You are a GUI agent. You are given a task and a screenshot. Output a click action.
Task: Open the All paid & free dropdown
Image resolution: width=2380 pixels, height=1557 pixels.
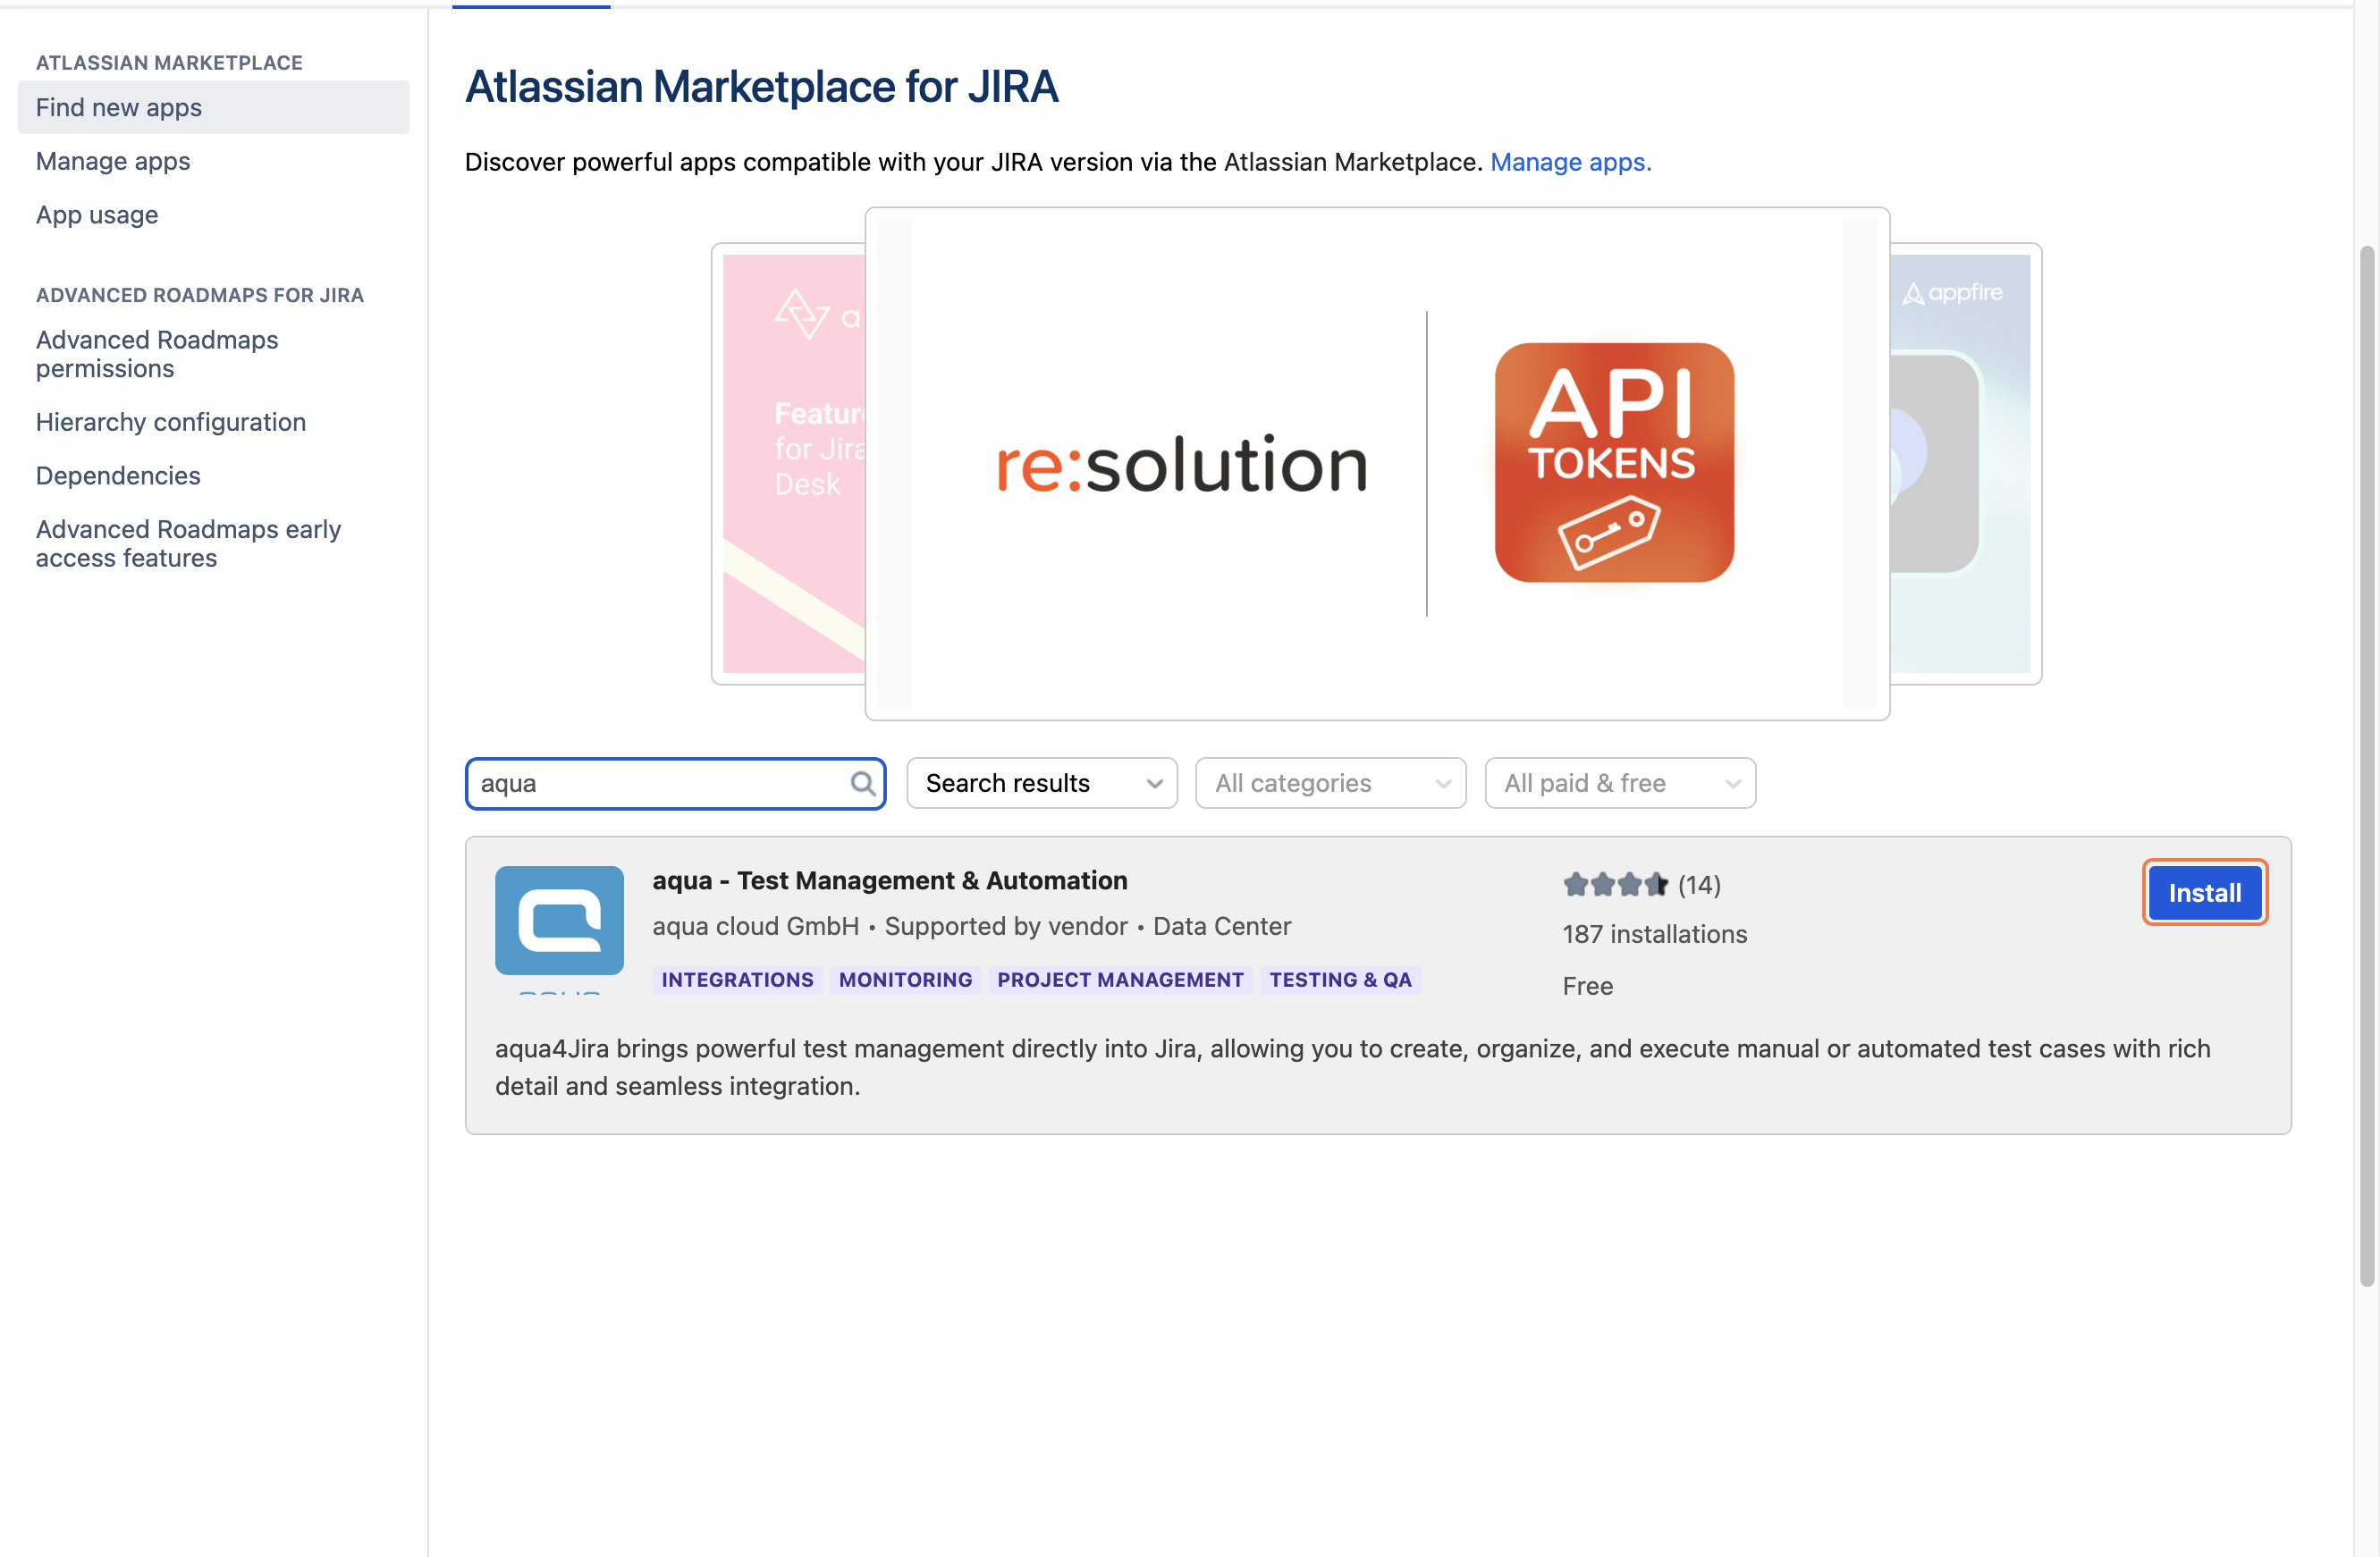[x=1619, y=783]
